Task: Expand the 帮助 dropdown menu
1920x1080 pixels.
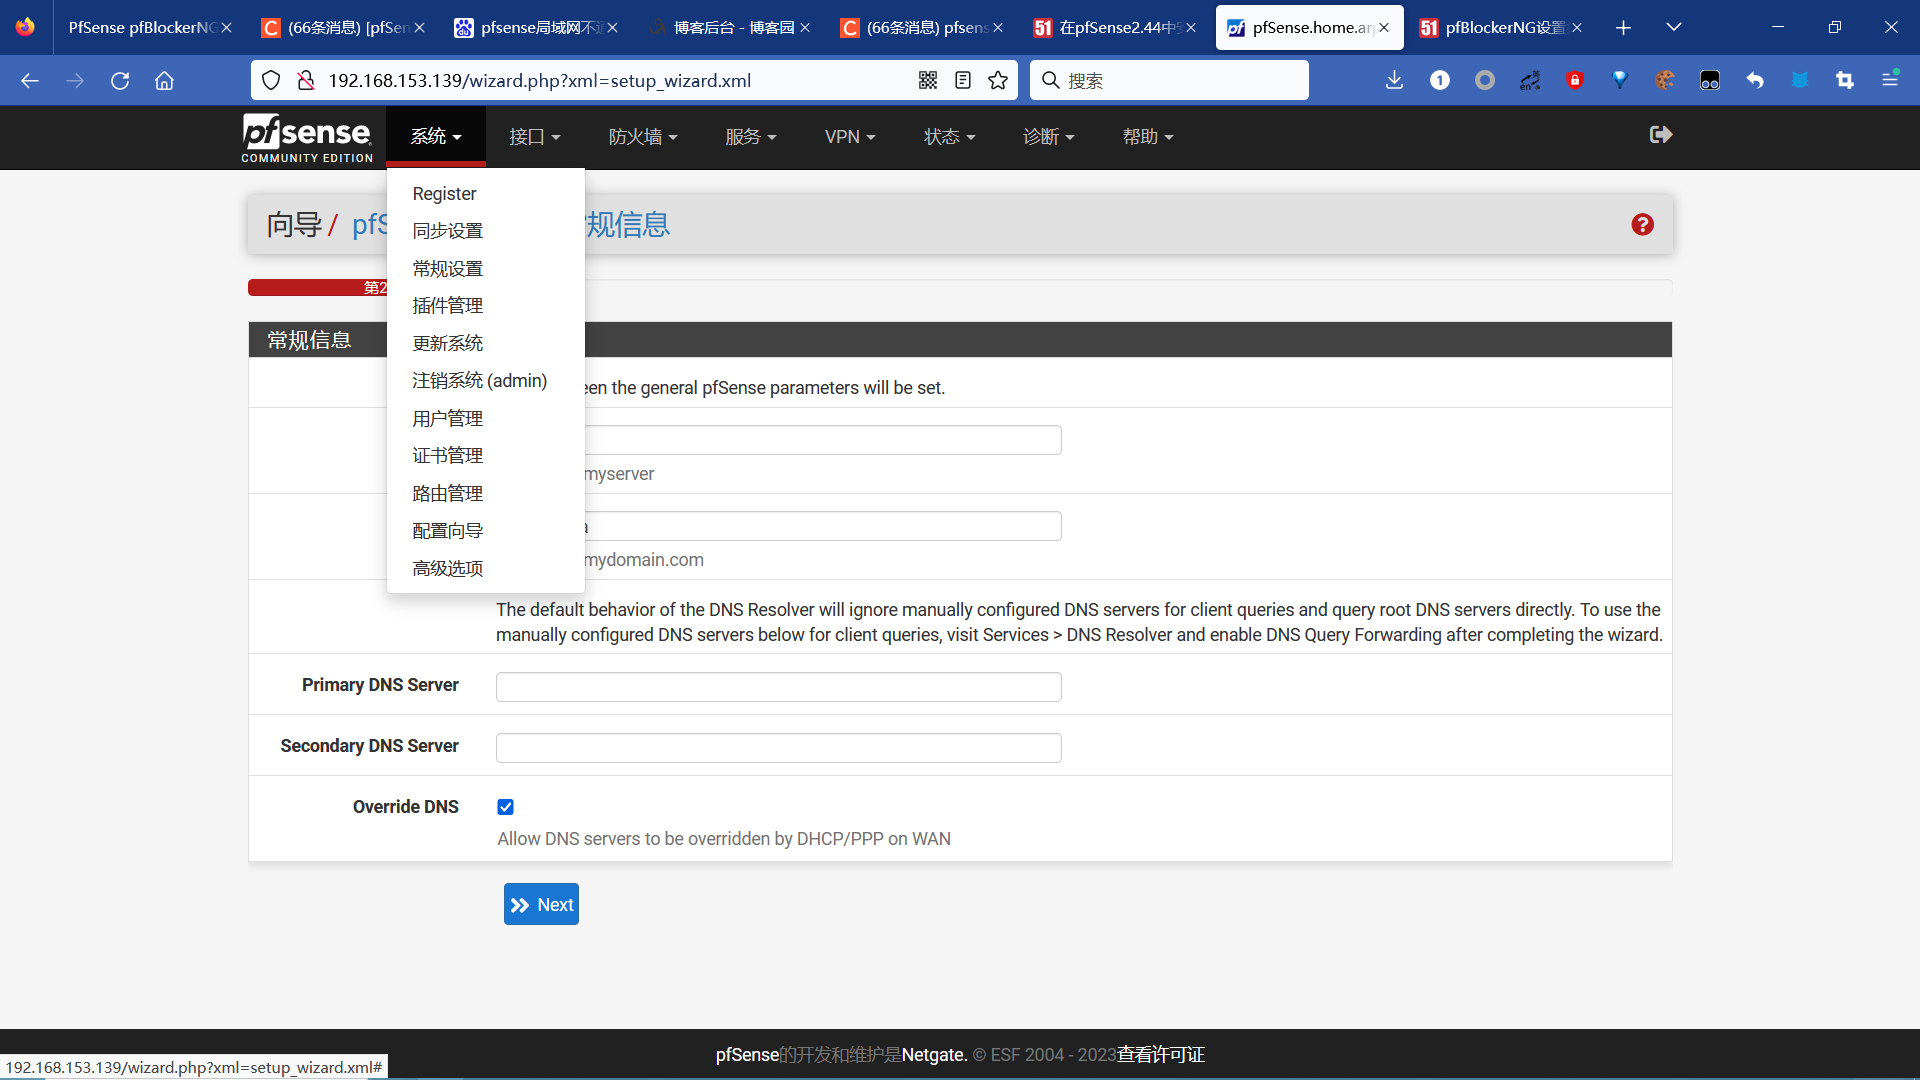Action: [x=1147, y=137]
